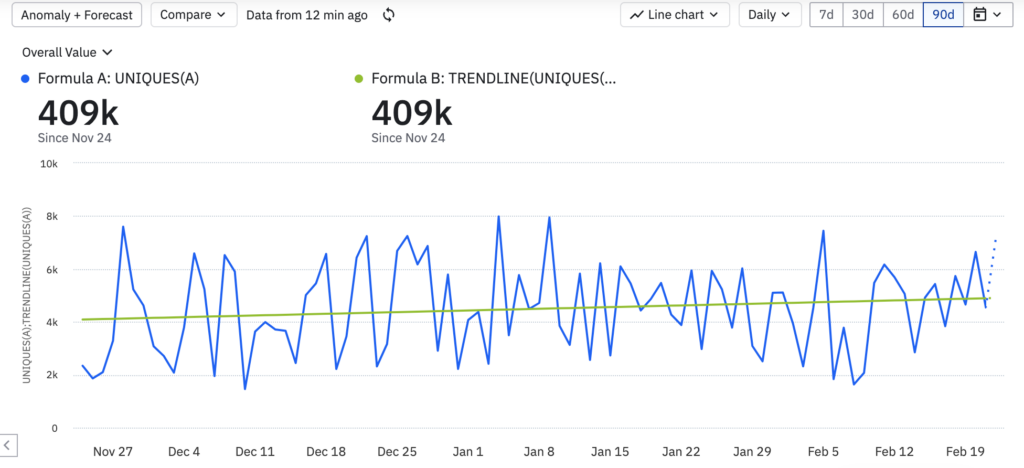Open the Compare dropdown
1024x468 pixels.
pos(193,15)
